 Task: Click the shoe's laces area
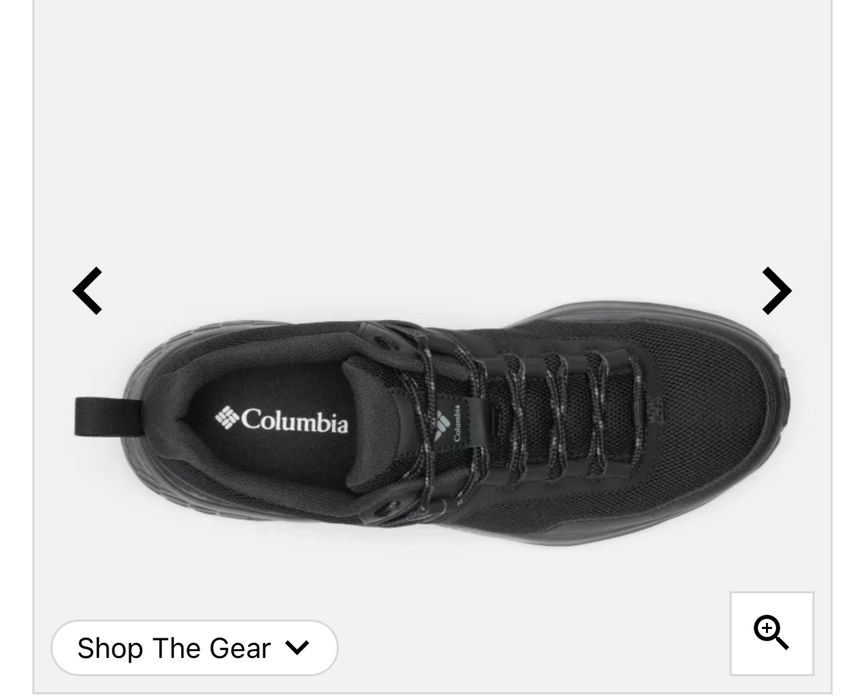[x=530, y=419]
